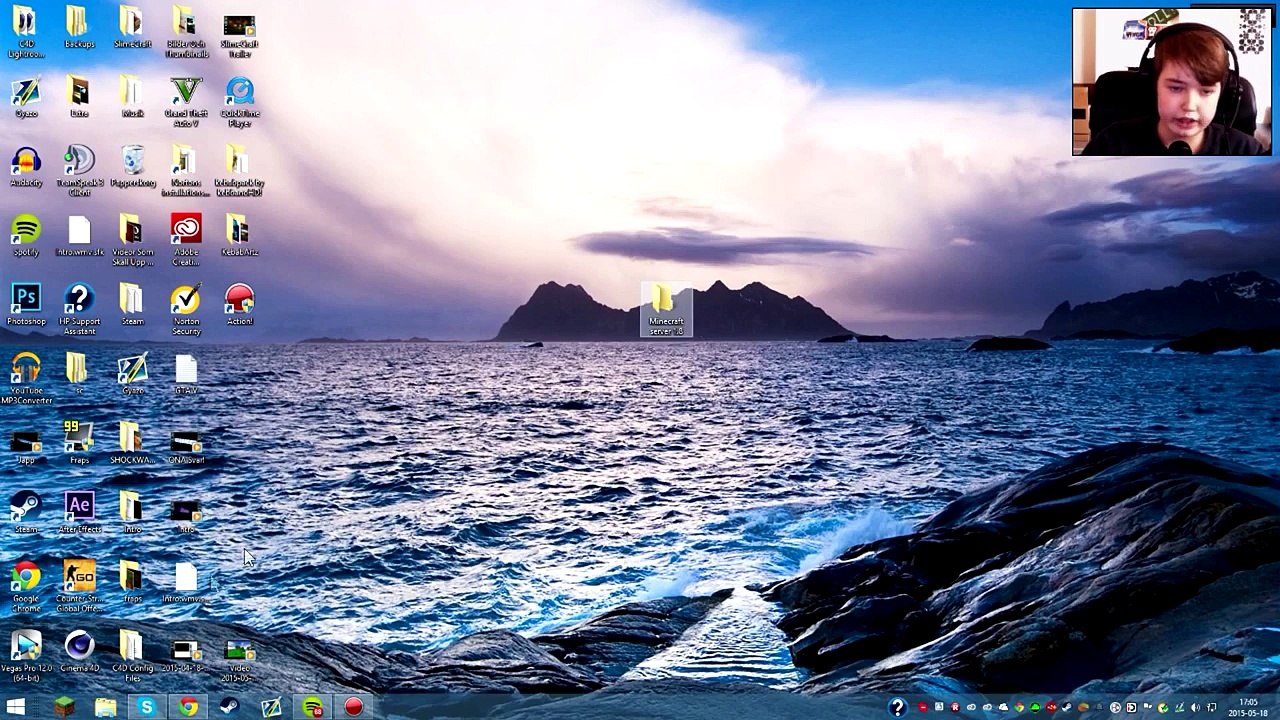Viewport: 1280px width, 720px height.
Task: Select the Google Chrome desktop shortcut
Action: [26, 586]
